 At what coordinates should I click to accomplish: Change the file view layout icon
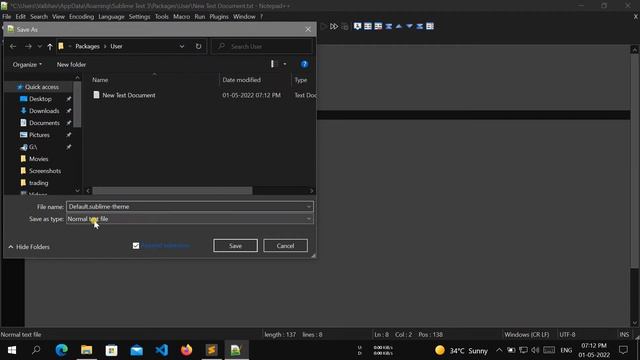pos(274,64)
